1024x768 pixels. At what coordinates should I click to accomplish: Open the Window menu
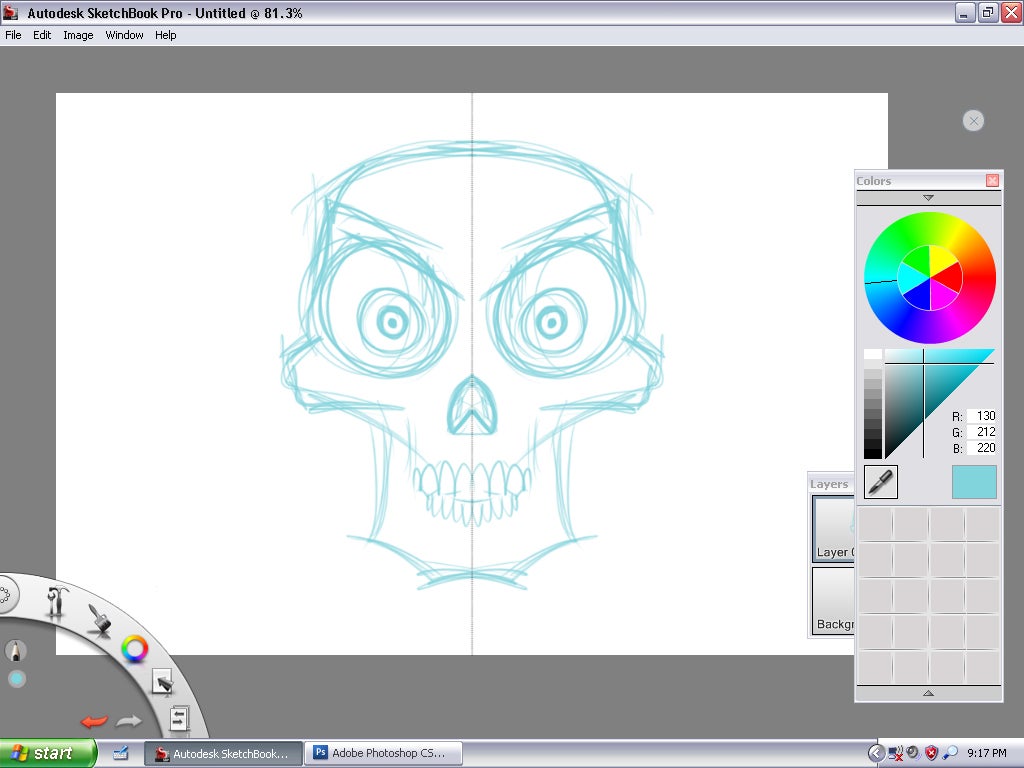click(125, 35)
